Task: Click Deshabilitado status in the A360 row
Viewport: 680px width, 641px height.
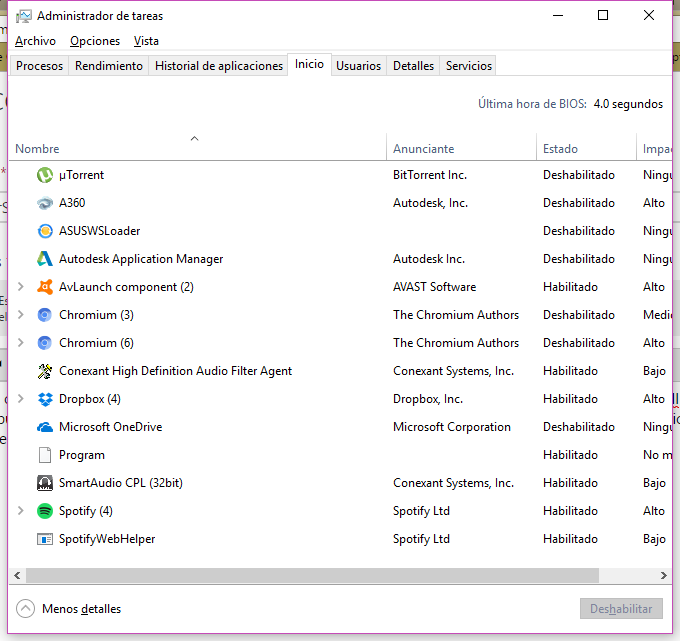Action: (x=579, y=203)
